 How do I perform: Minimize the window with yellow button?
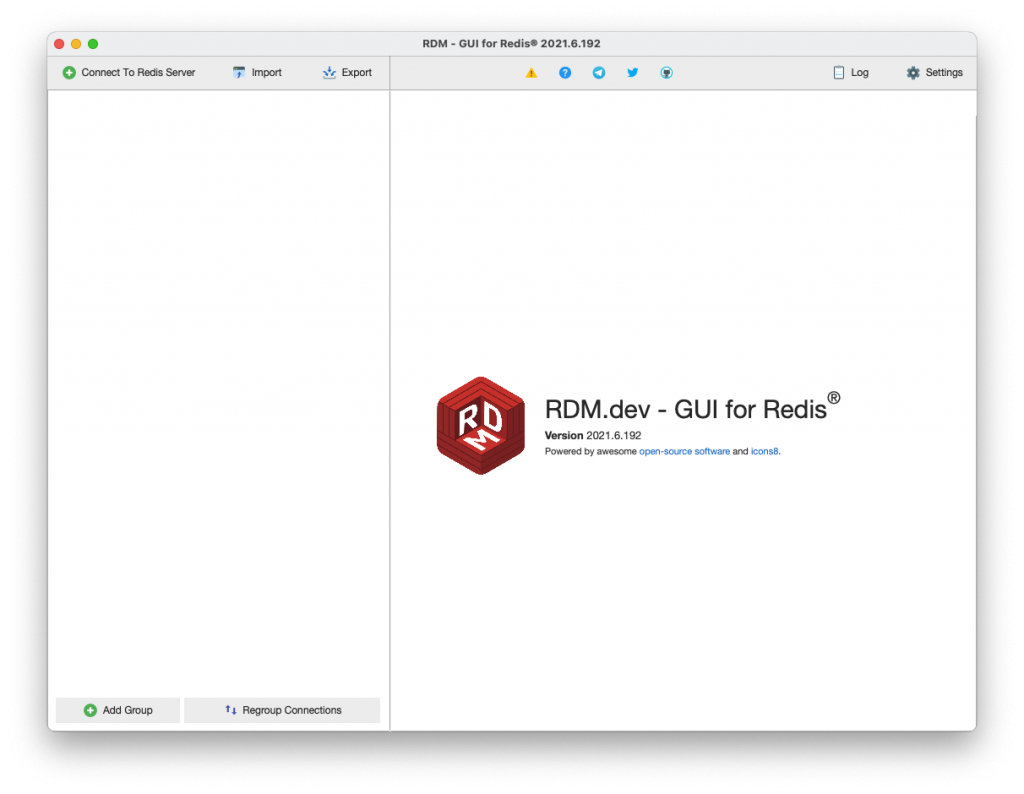coord(76,44)
